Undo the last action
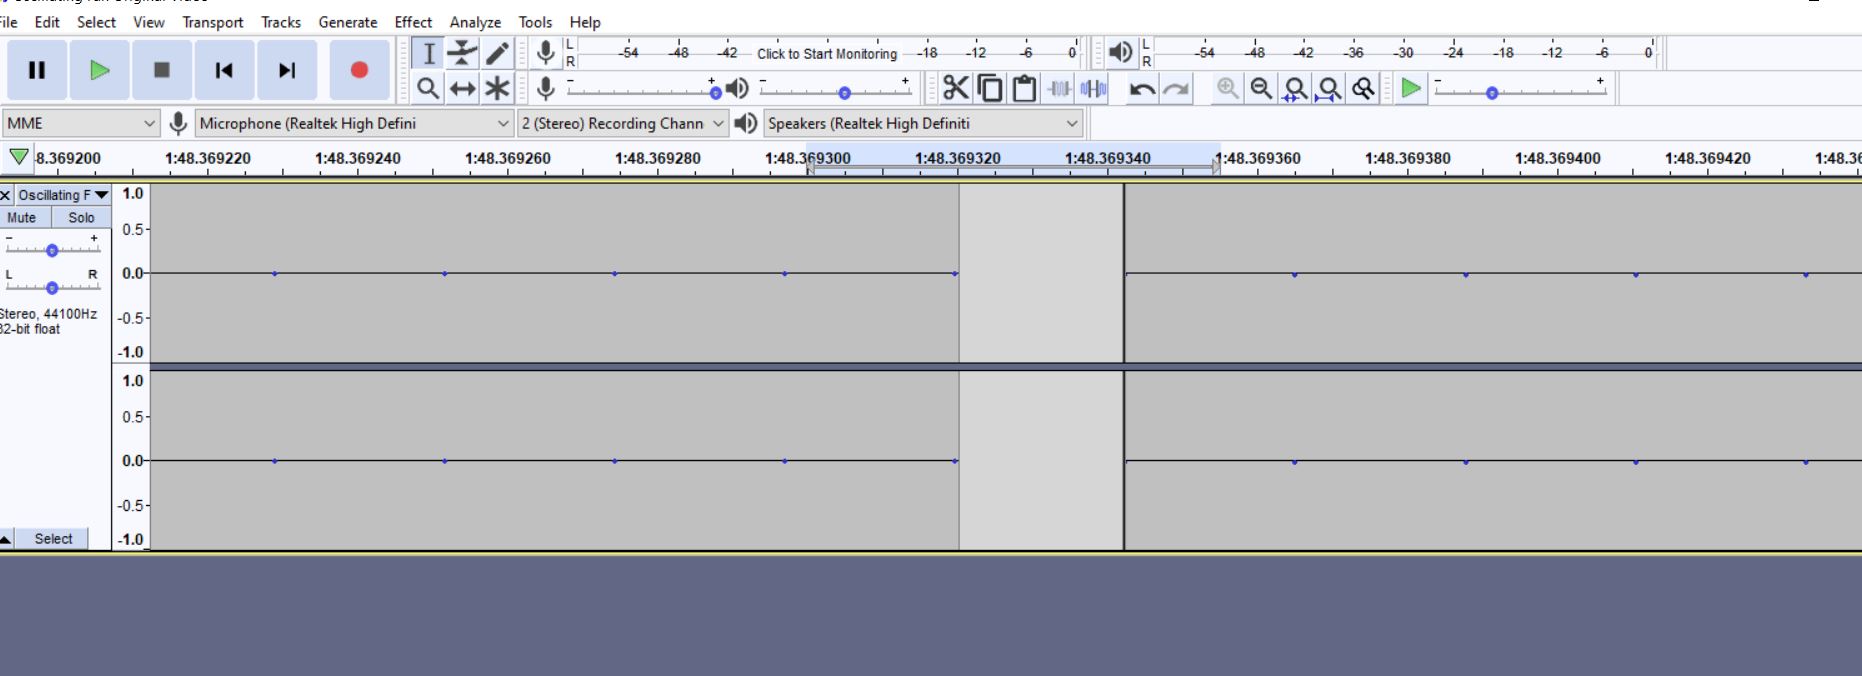 coord(1142,89)
